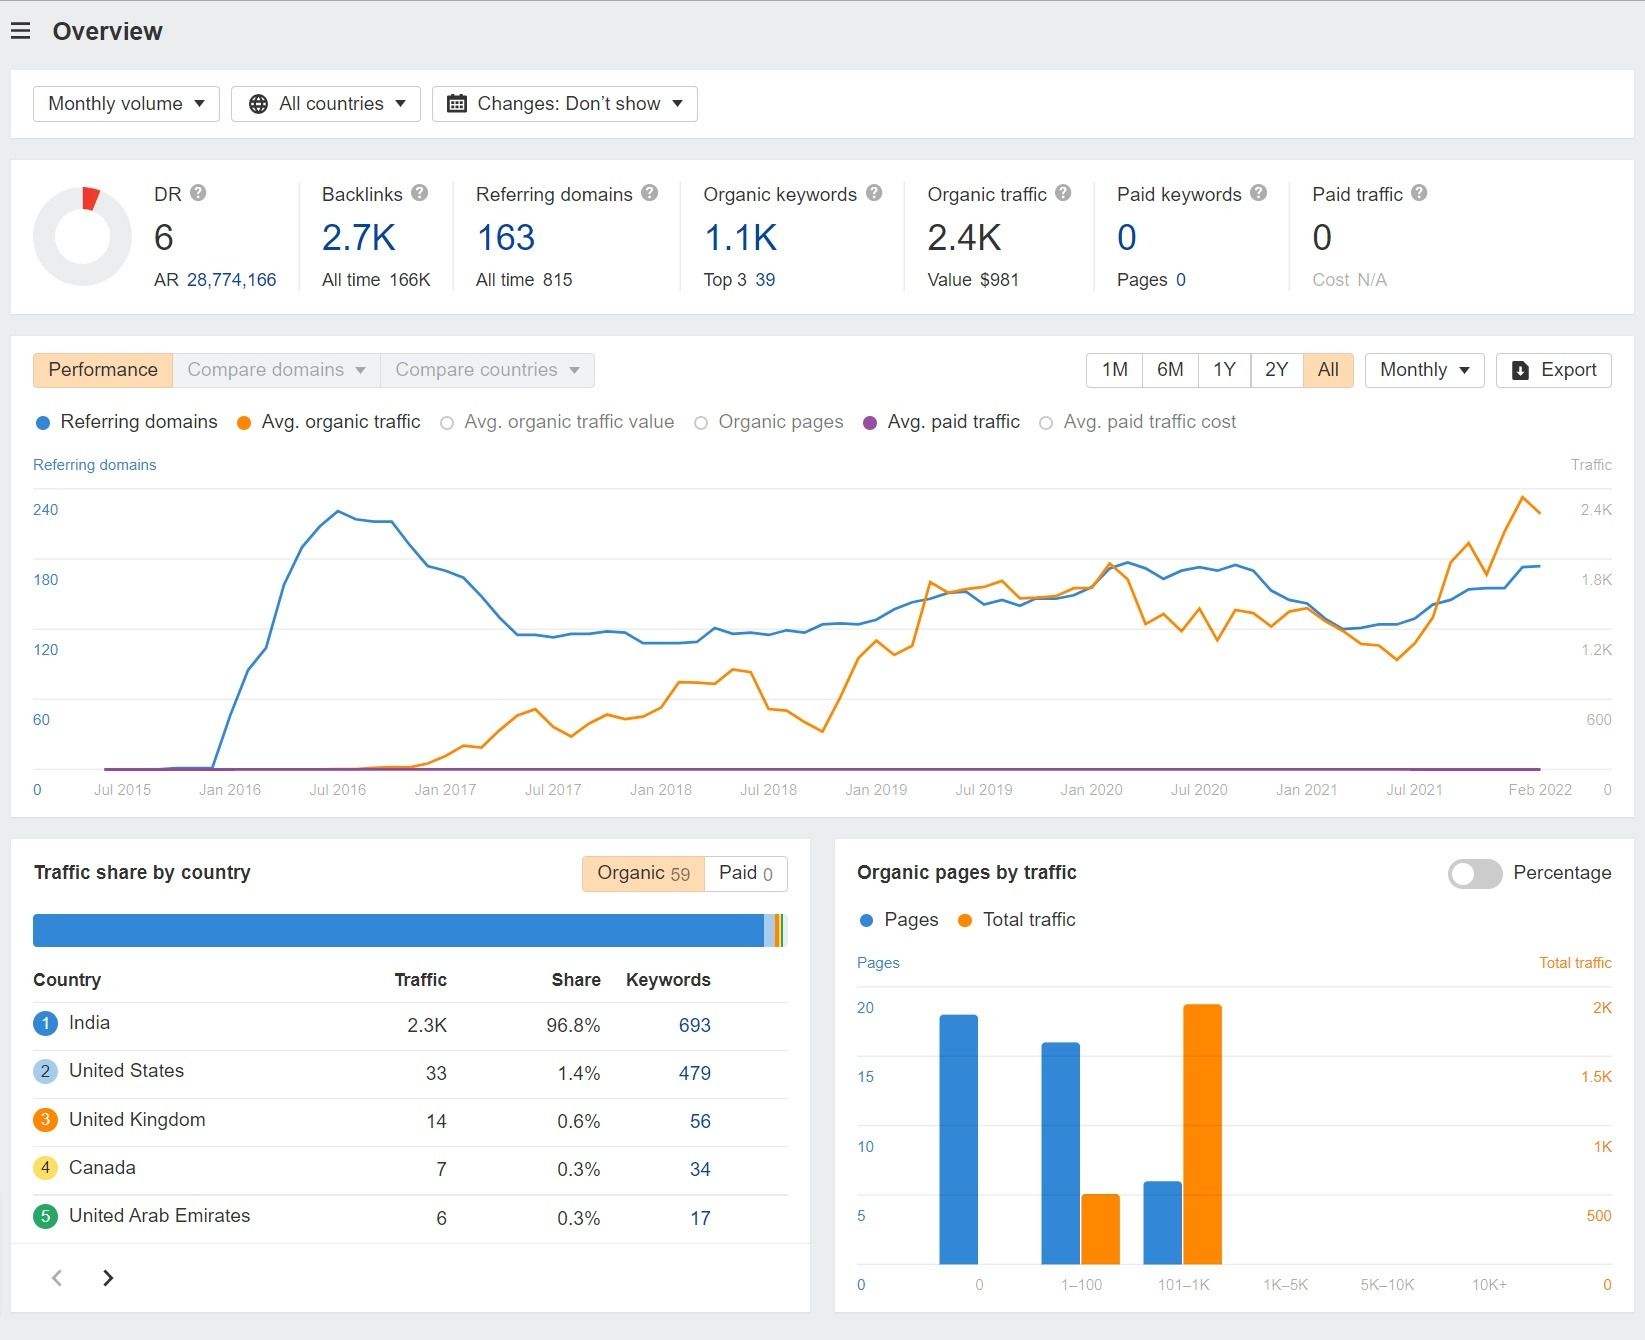
Task: Open paid Pages count 0 link
Action: [1181, 280]
